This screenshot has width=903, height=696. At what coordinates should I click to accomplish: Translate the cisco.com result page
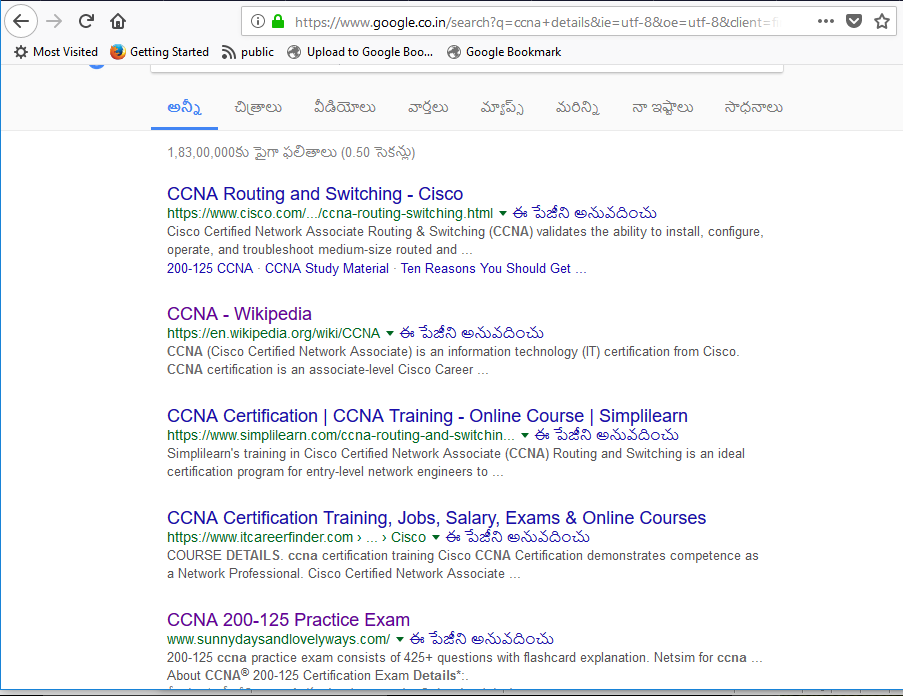pyautogui.click(x=585, y=213)
